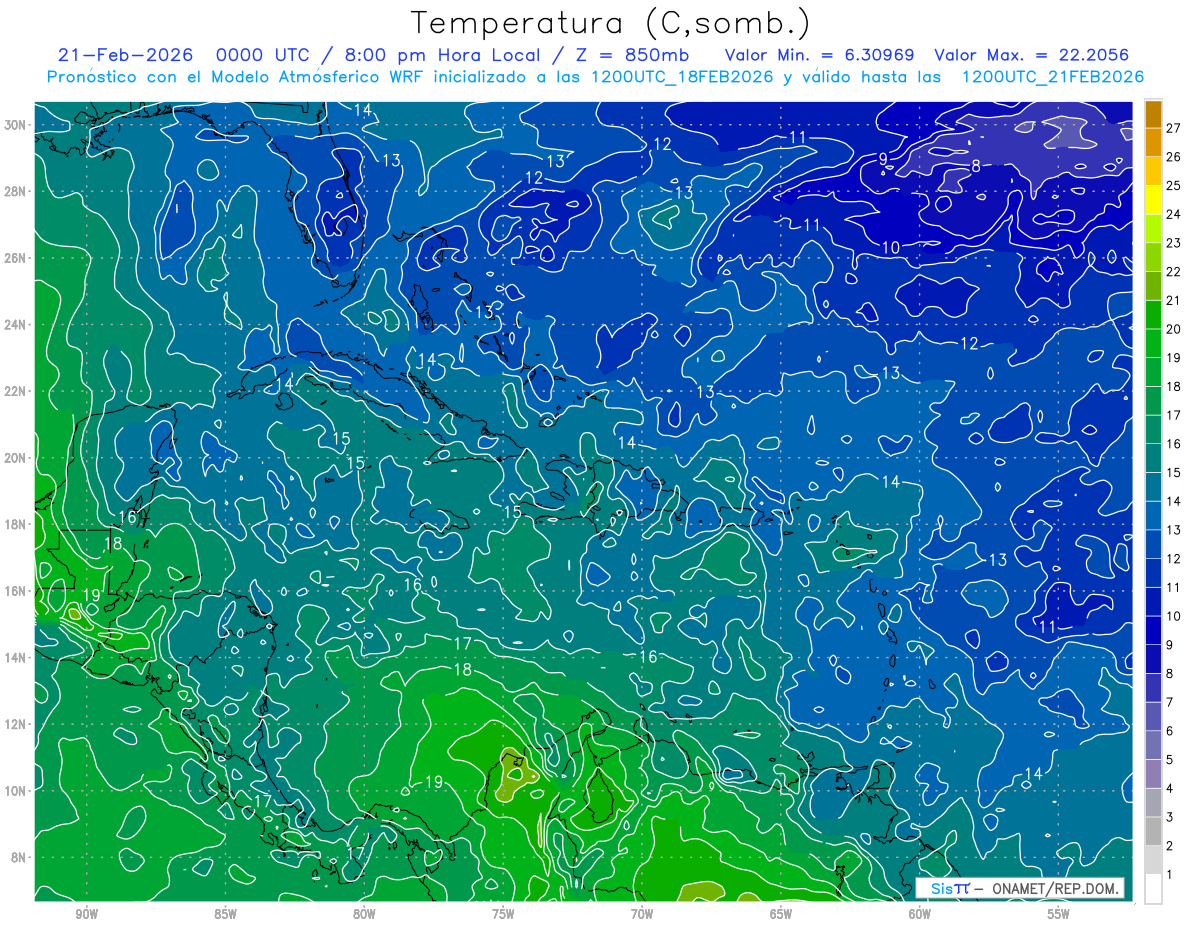This screenshot has width=1200, height=927.
Task: Click the colorbar scale label "4"
Action: [x=1170, y=789]
